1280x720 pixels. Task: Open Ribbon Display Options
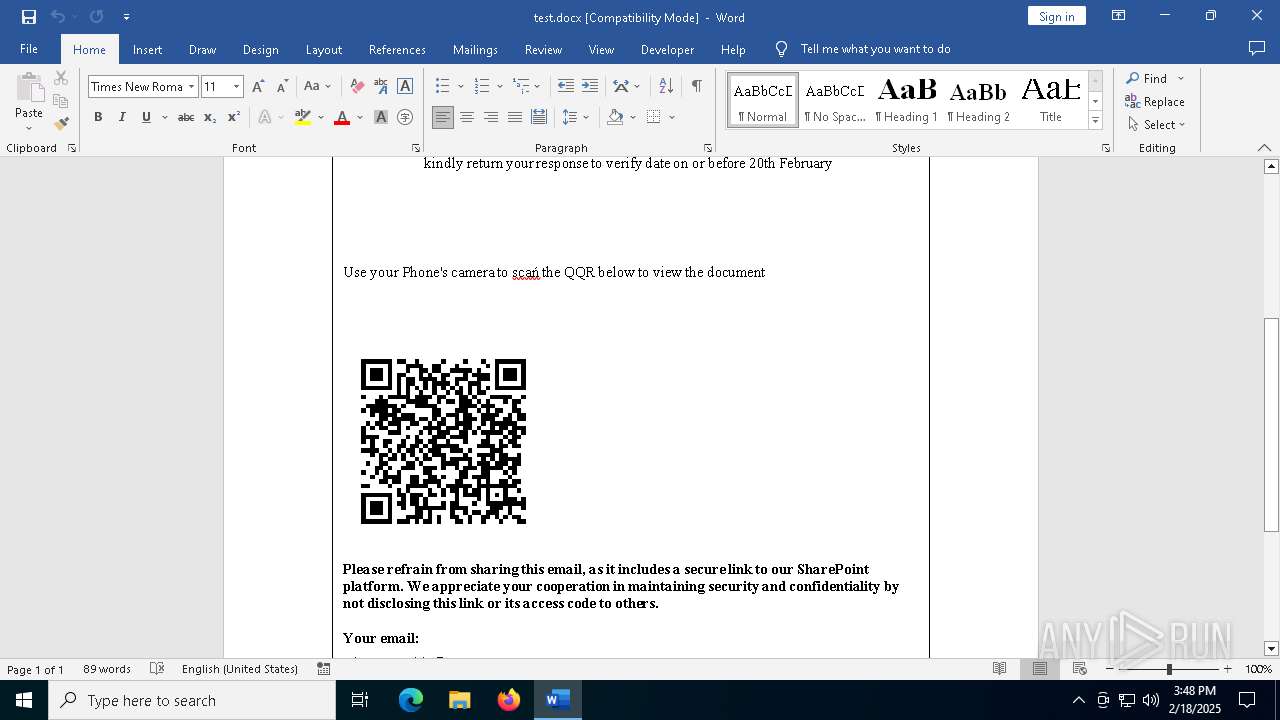[1119, 16]
